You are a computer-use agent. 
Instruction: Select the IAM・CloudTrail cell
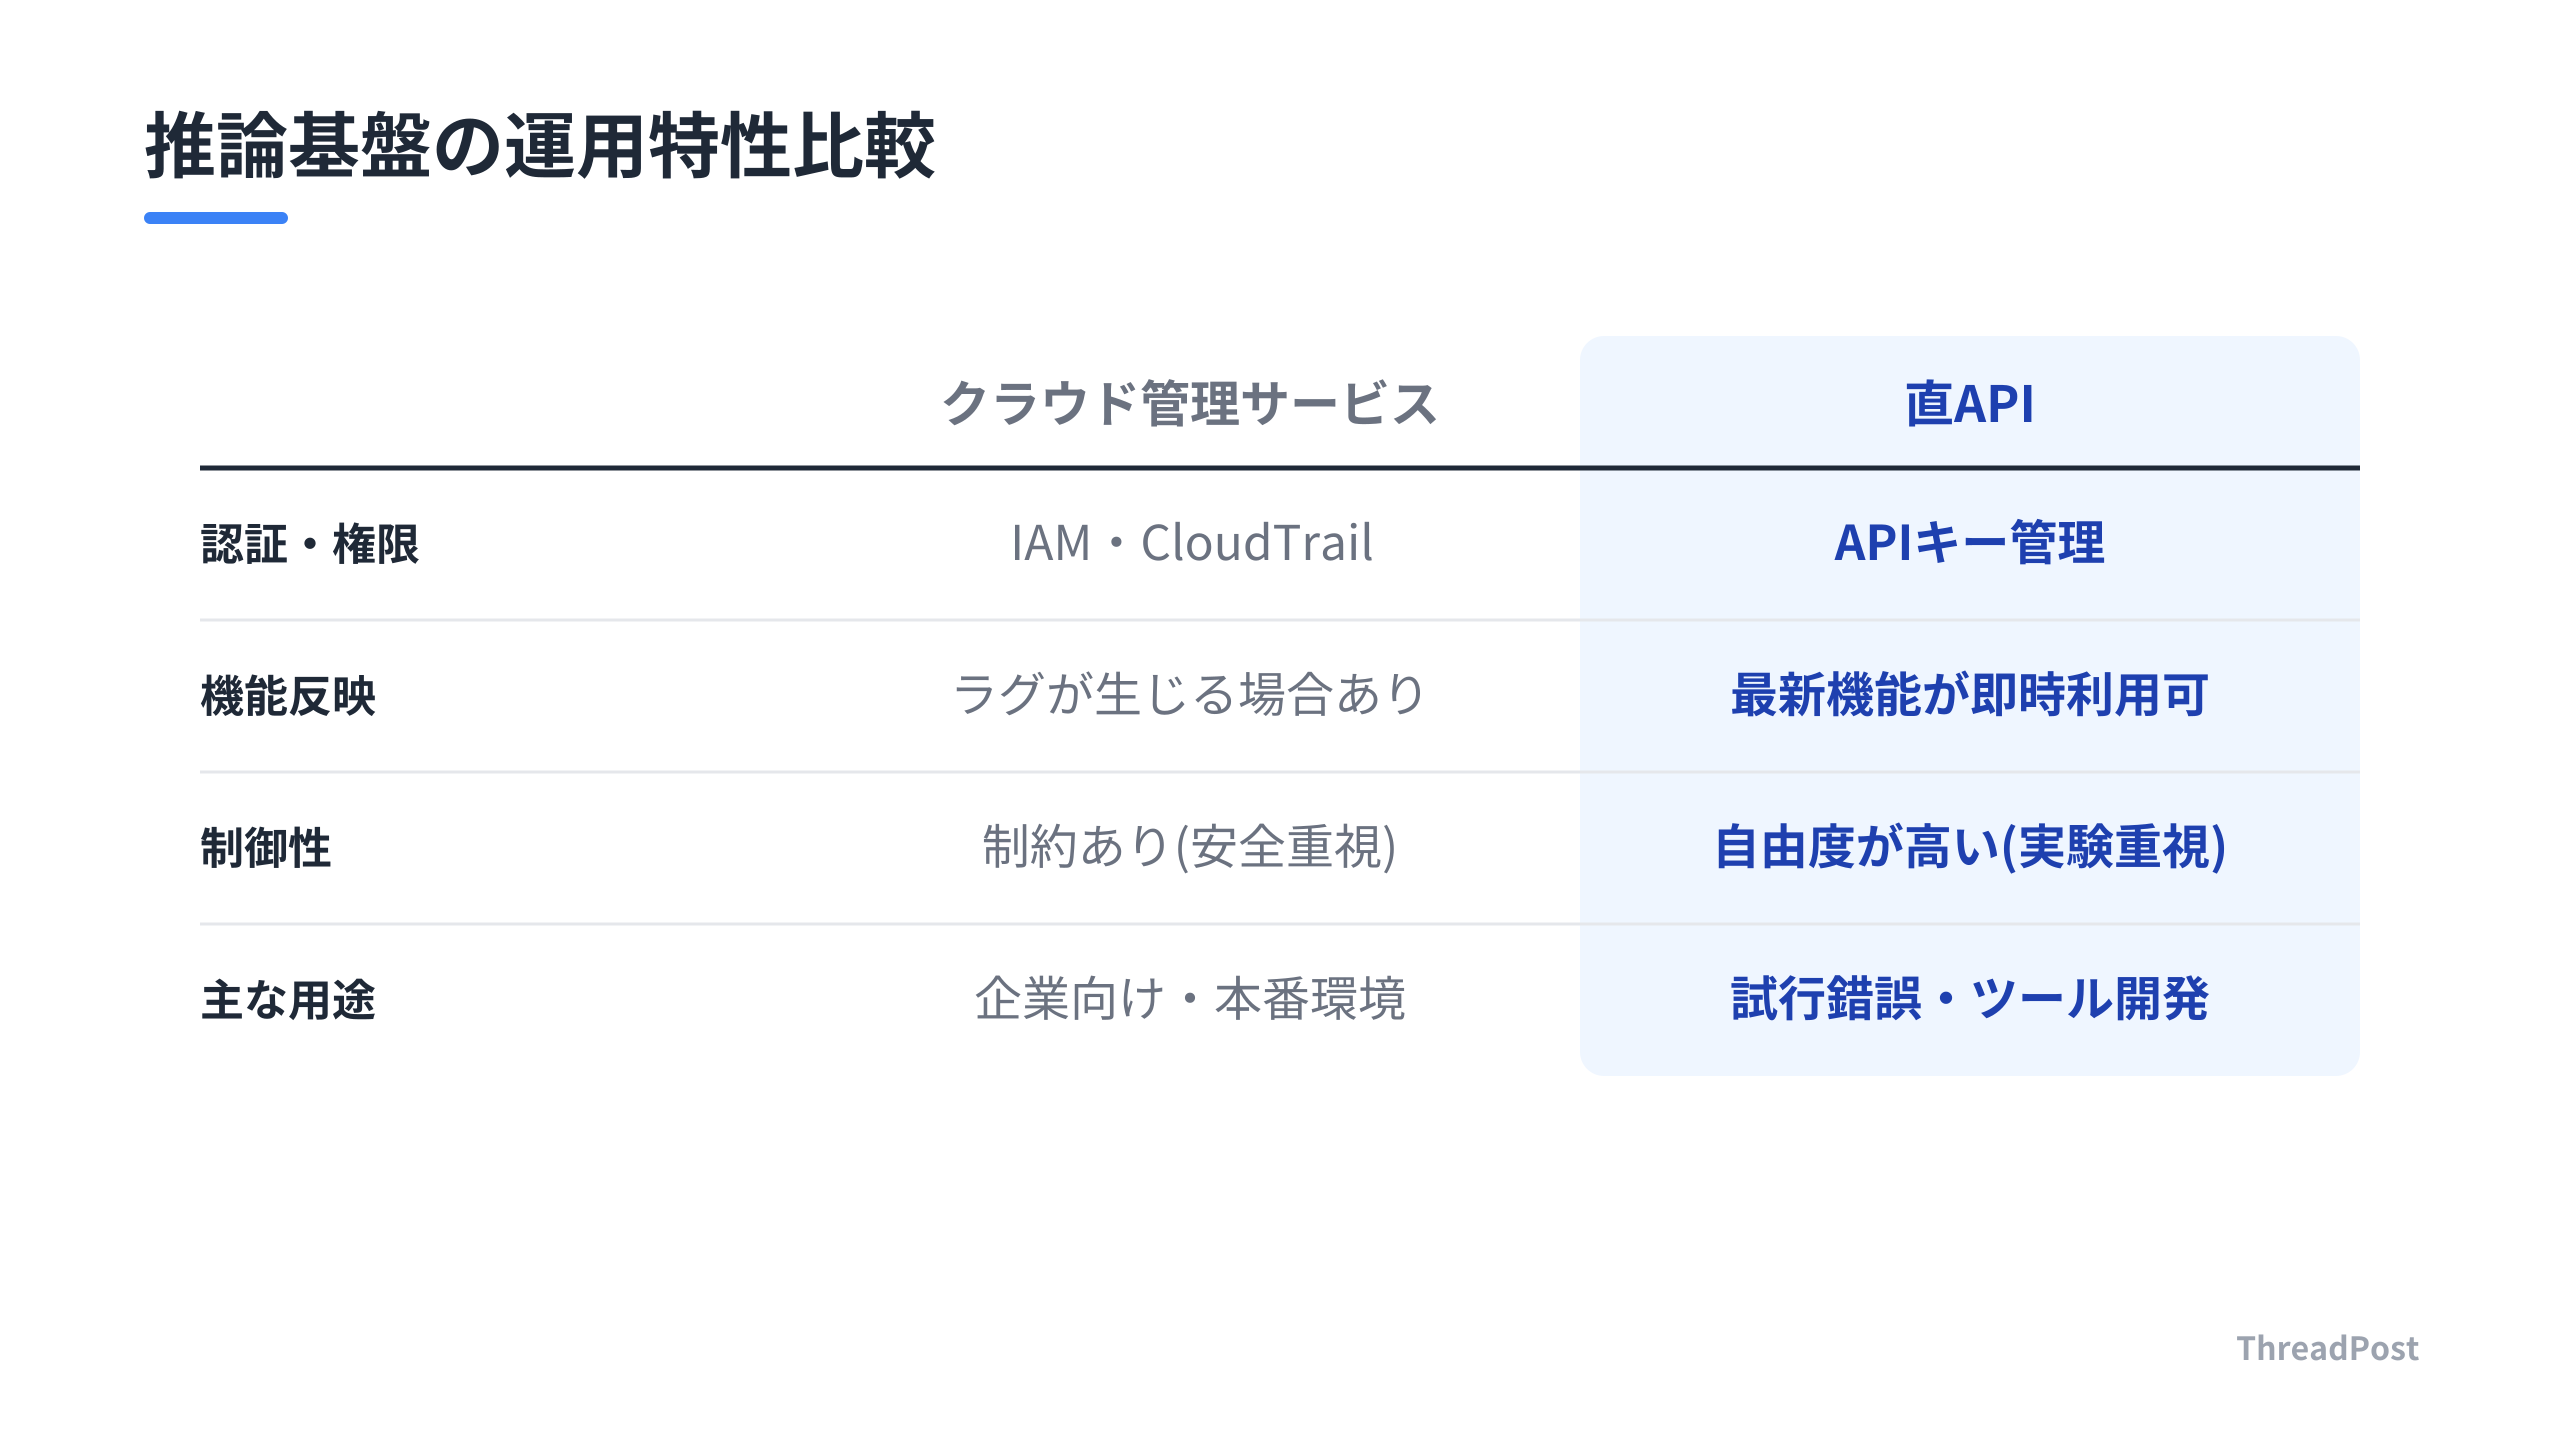tap(1191, 544)
